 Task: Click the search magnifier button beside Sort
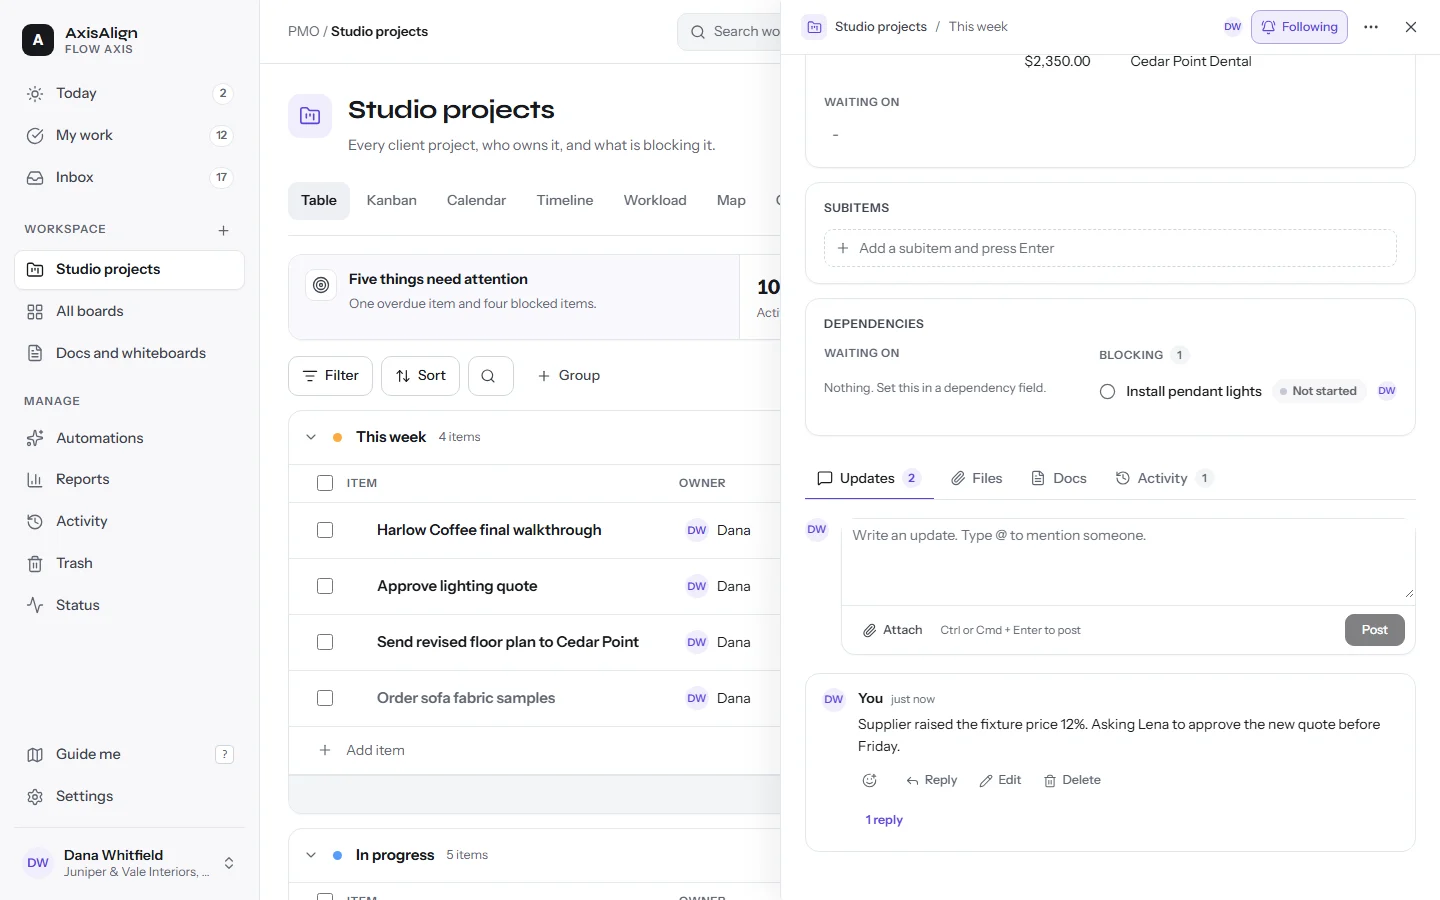point(490,376)
